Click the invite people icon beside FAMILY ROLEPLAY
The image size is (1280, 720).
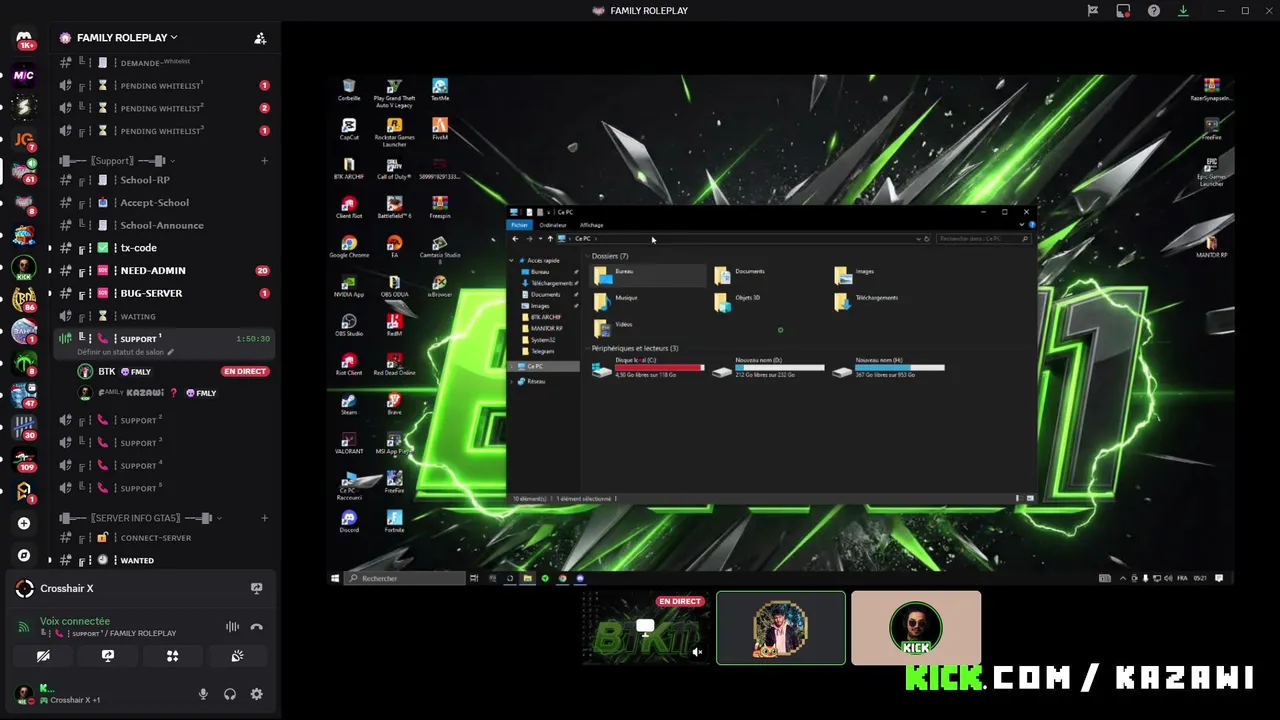[x=260, y=38]
